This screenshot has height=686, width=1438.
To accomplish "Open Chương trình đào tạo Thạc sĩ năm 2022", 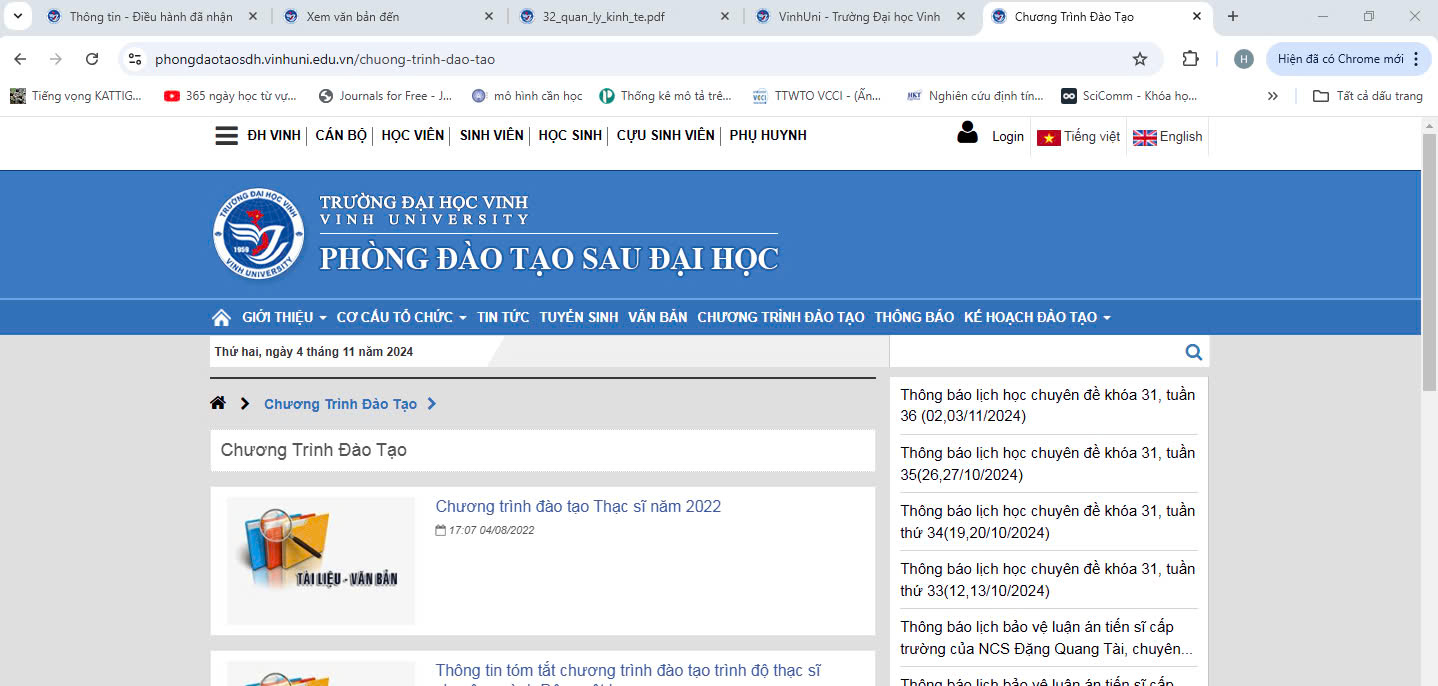I will (x=578, y=506).
